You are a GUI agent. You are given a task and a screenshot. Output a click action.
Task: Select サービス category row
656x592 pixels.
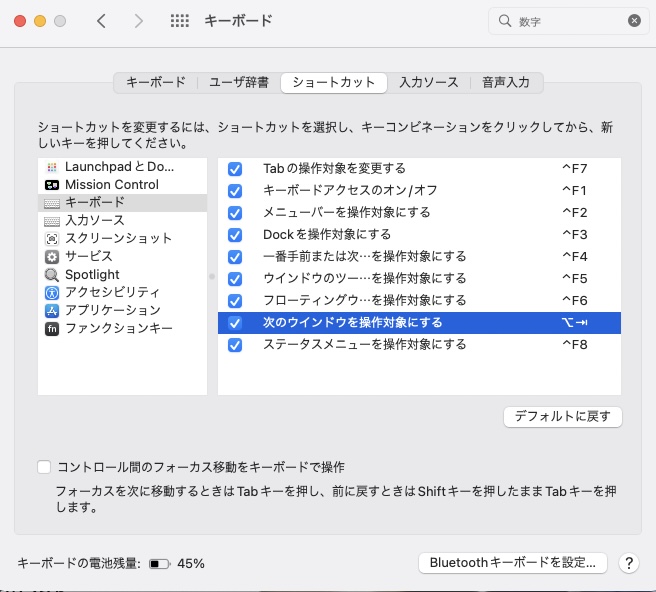tap(122, 256)
